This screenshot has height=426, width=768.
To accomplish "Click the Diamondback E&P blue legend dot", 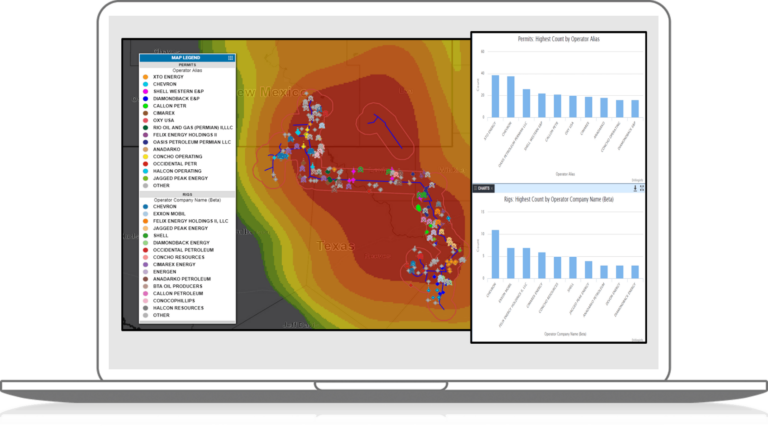I will tap(146, 100).
